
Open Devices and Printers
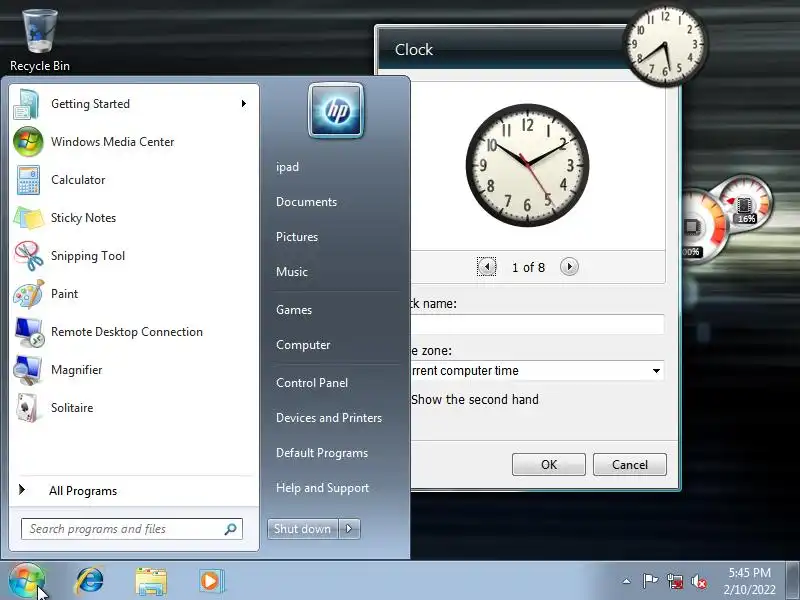click(329, 418)
